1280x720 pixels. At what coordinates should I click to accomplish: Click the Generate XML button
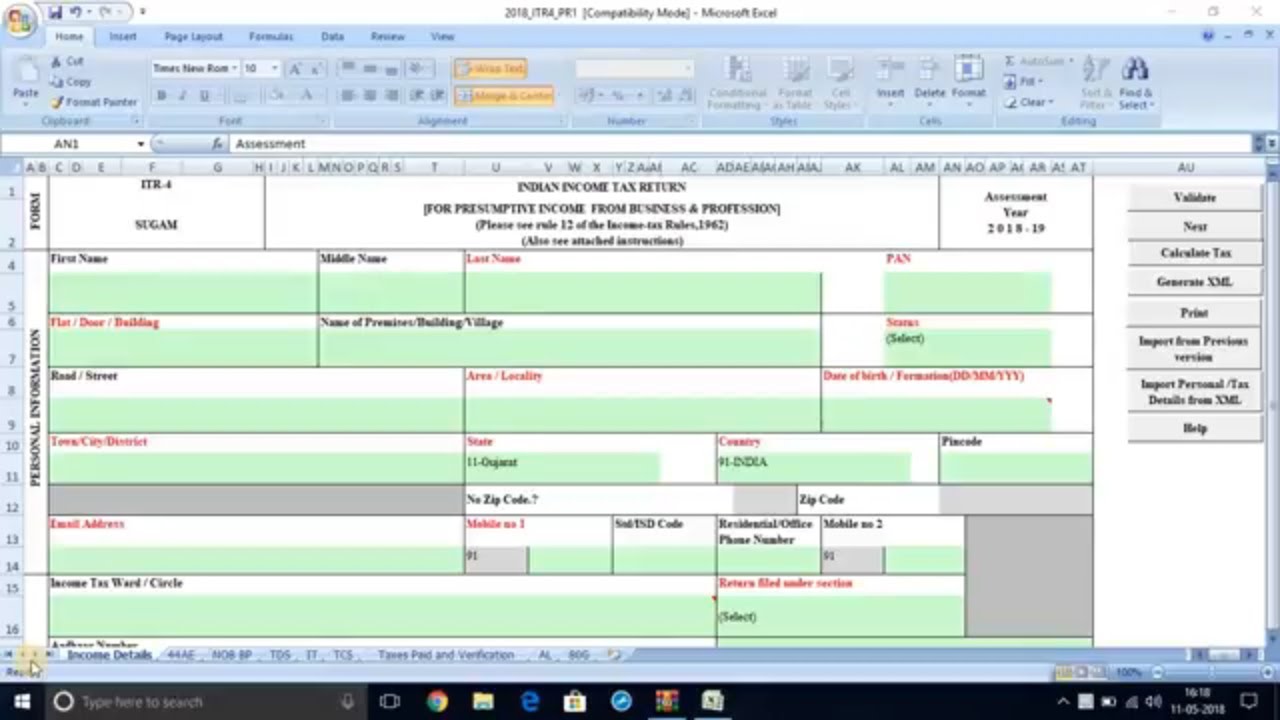(x=1195, y=283)
